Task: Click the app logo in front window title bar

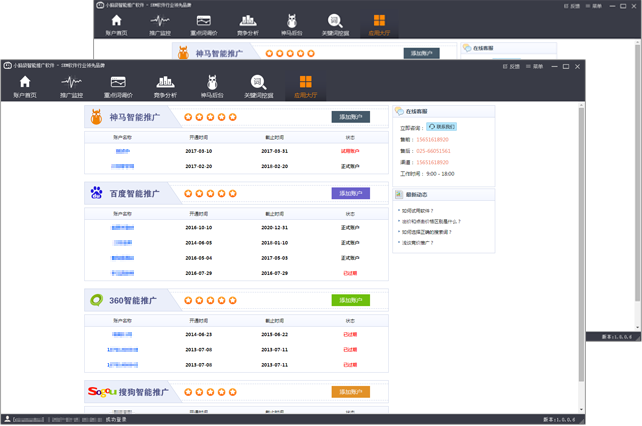Action: [x=7, y=66]
